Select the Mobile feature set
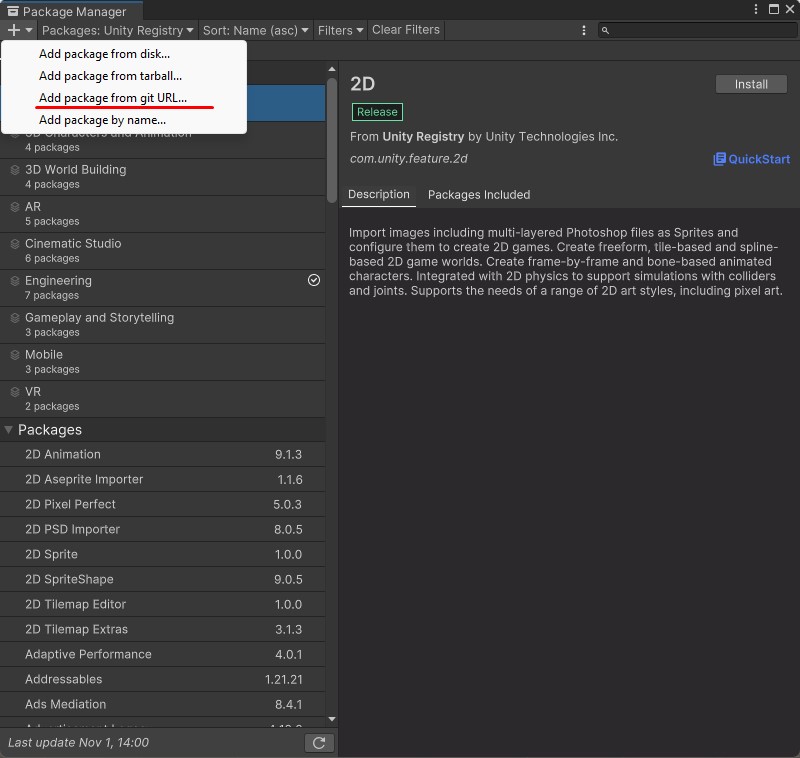 162,362
